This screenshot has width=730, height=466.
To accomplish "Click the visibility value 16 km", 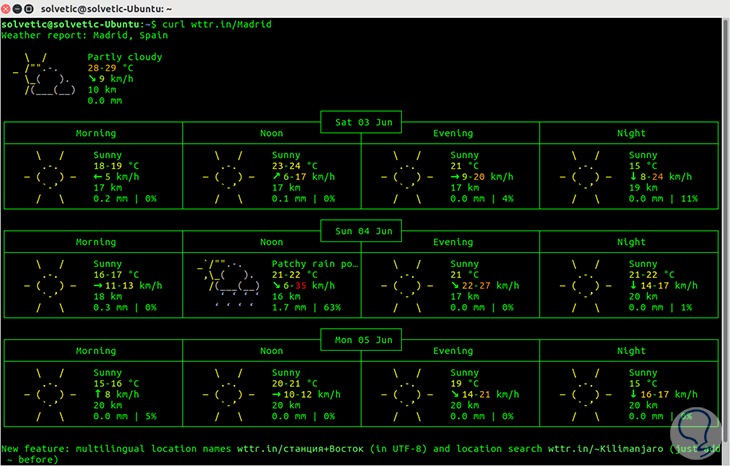I will click(286, 297).
